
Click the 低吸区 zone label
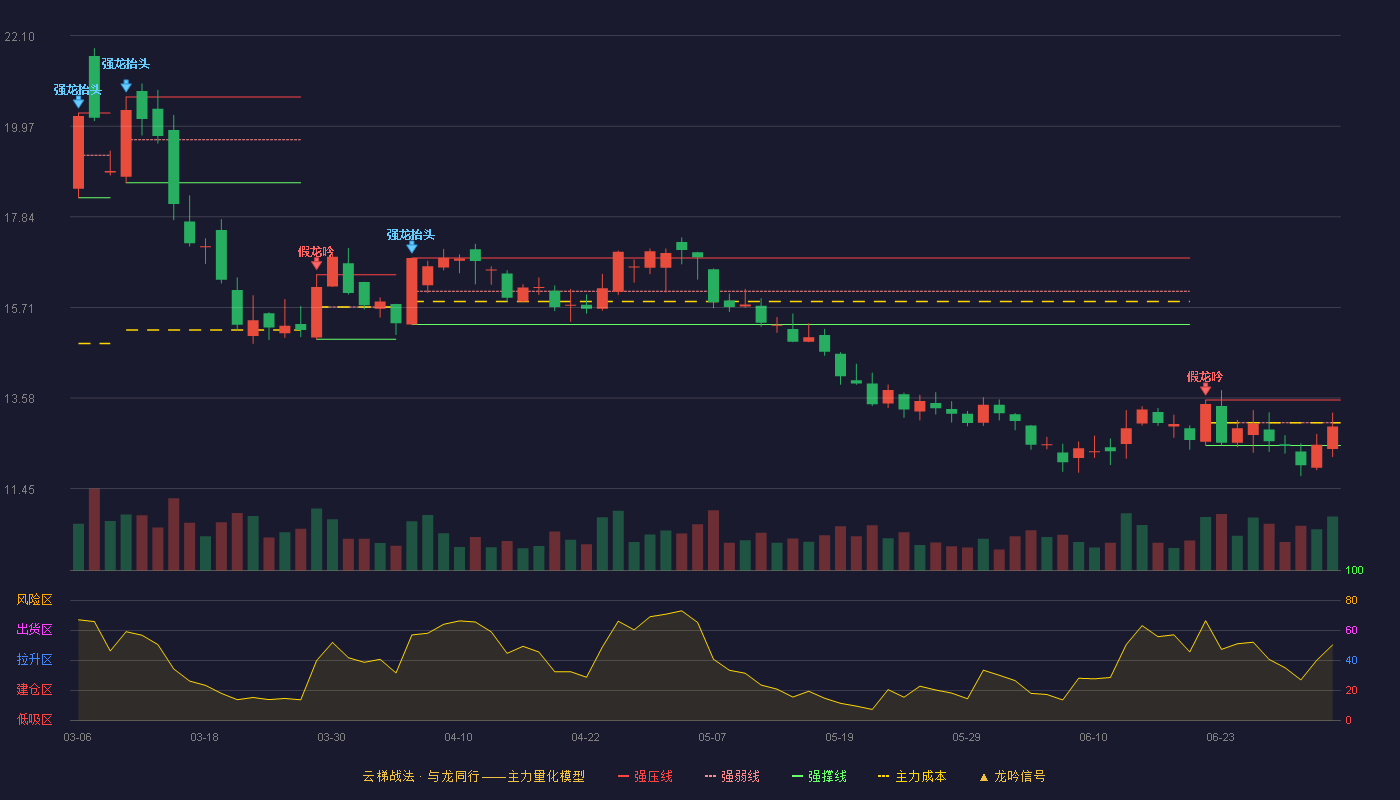click(x=34, y=719)
